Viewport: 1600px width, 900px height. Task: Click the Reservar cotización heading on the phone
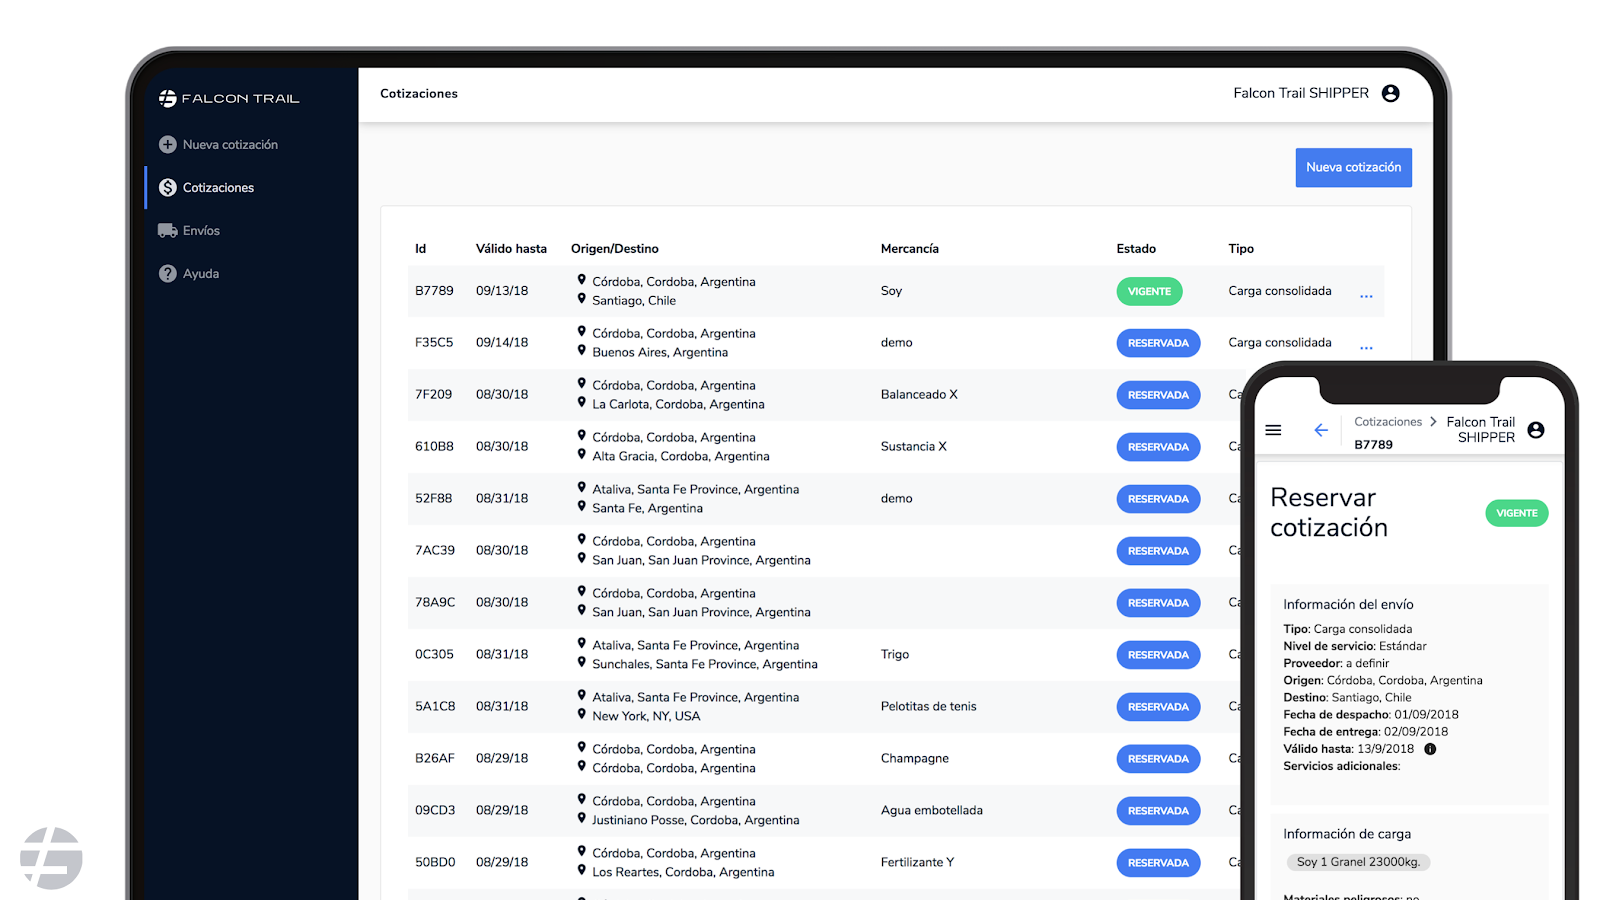[x=1329, y=513]
